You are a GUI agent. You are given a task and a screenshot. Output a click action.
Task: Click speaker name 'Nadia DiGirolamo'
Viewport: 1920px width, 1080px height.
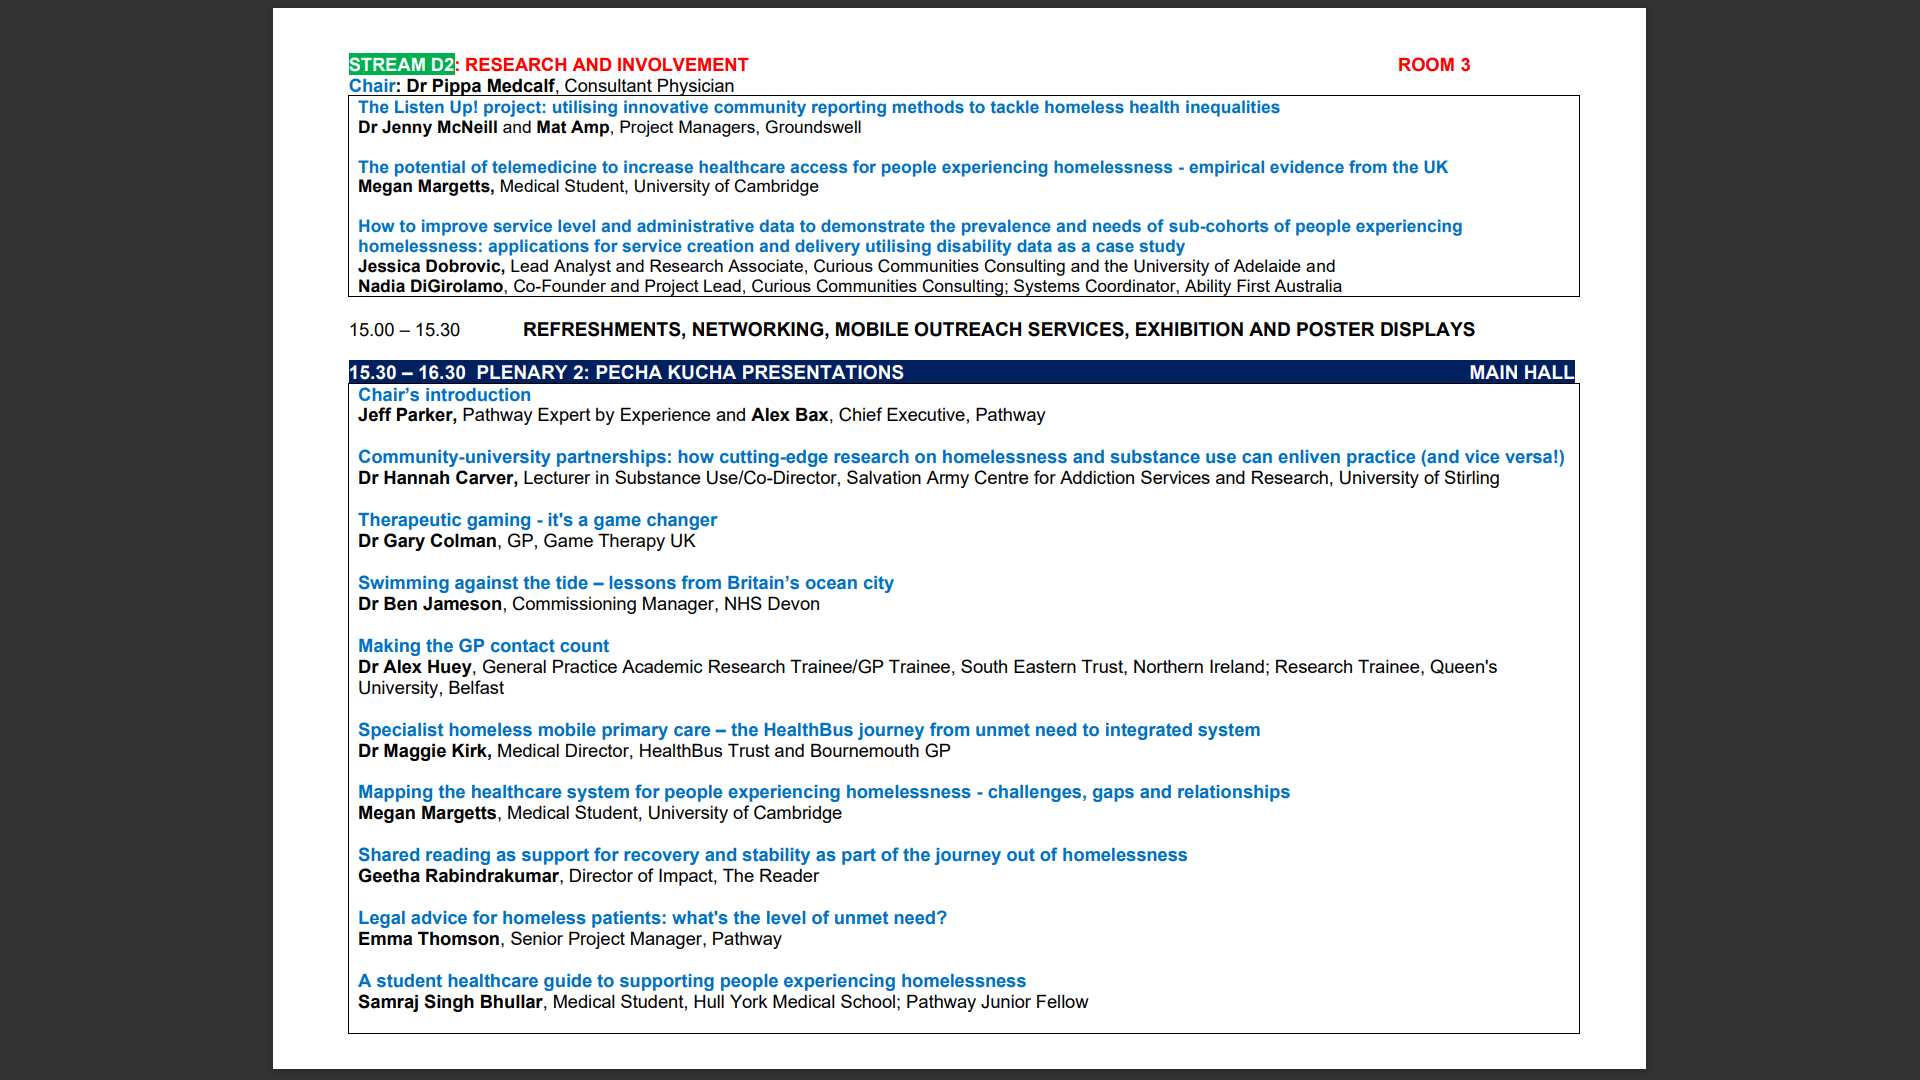point(431,286)
